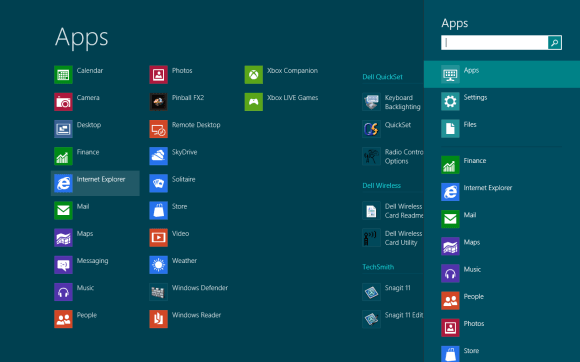580x362 pixels.
Task: Click the TechSmith group heading
Action: 378,267
